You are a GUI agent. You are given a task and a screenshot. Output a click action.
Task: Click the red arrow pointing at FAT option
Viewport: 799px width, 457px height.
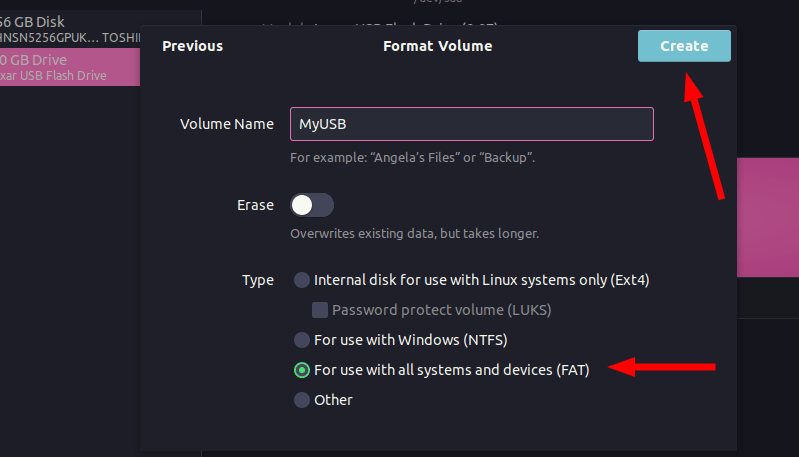(663, 369)
